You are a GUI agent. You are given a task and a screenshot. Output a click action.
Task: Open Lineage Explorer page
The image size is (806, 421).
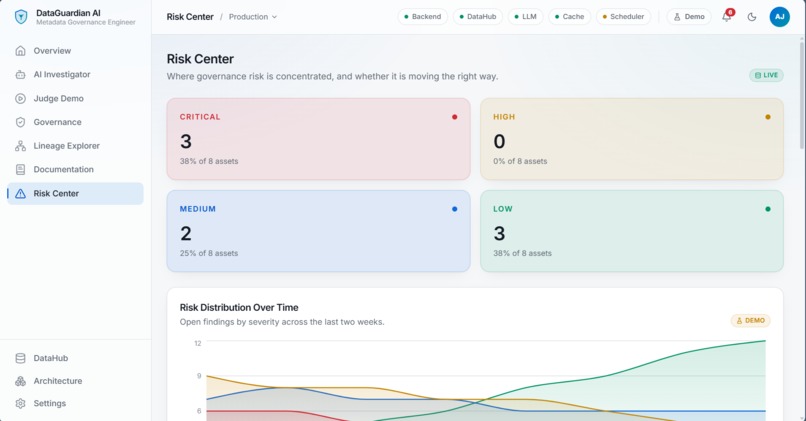pyautogui.click(x=75, y=146)
